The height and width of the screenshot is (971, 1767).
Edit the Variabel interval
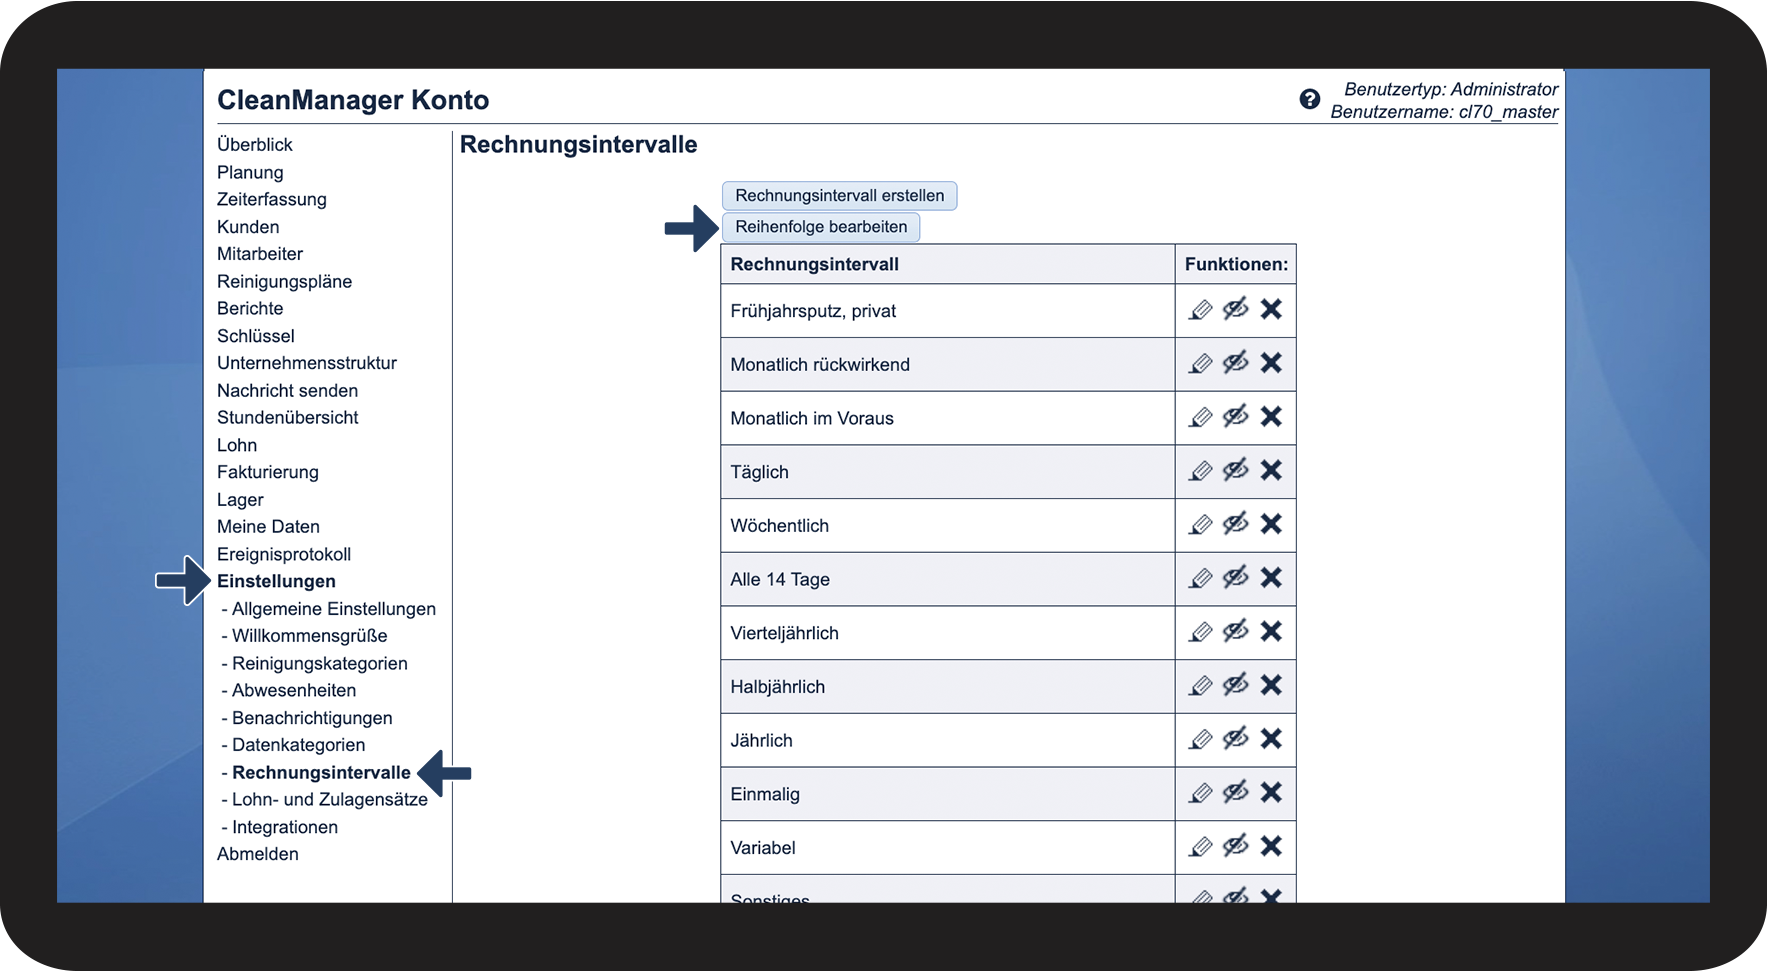coord(1201,847)
